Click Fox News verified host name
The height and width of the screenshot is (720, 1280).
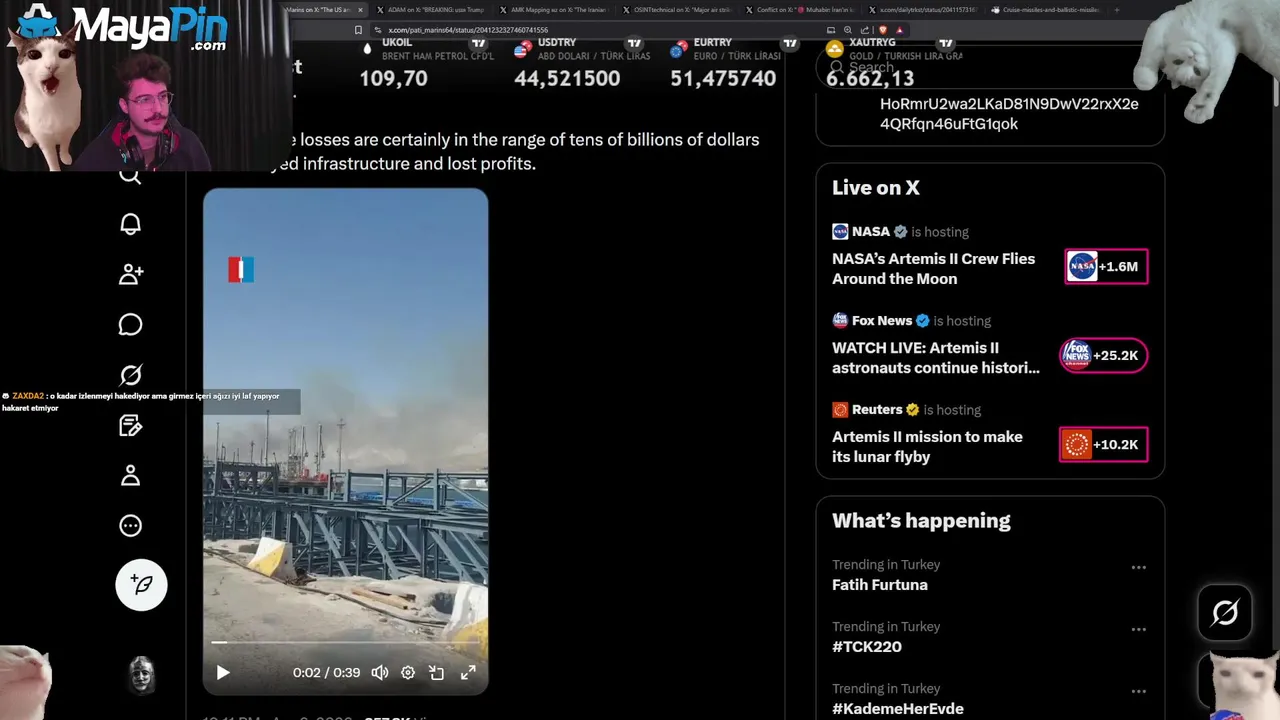coord(881,320)
